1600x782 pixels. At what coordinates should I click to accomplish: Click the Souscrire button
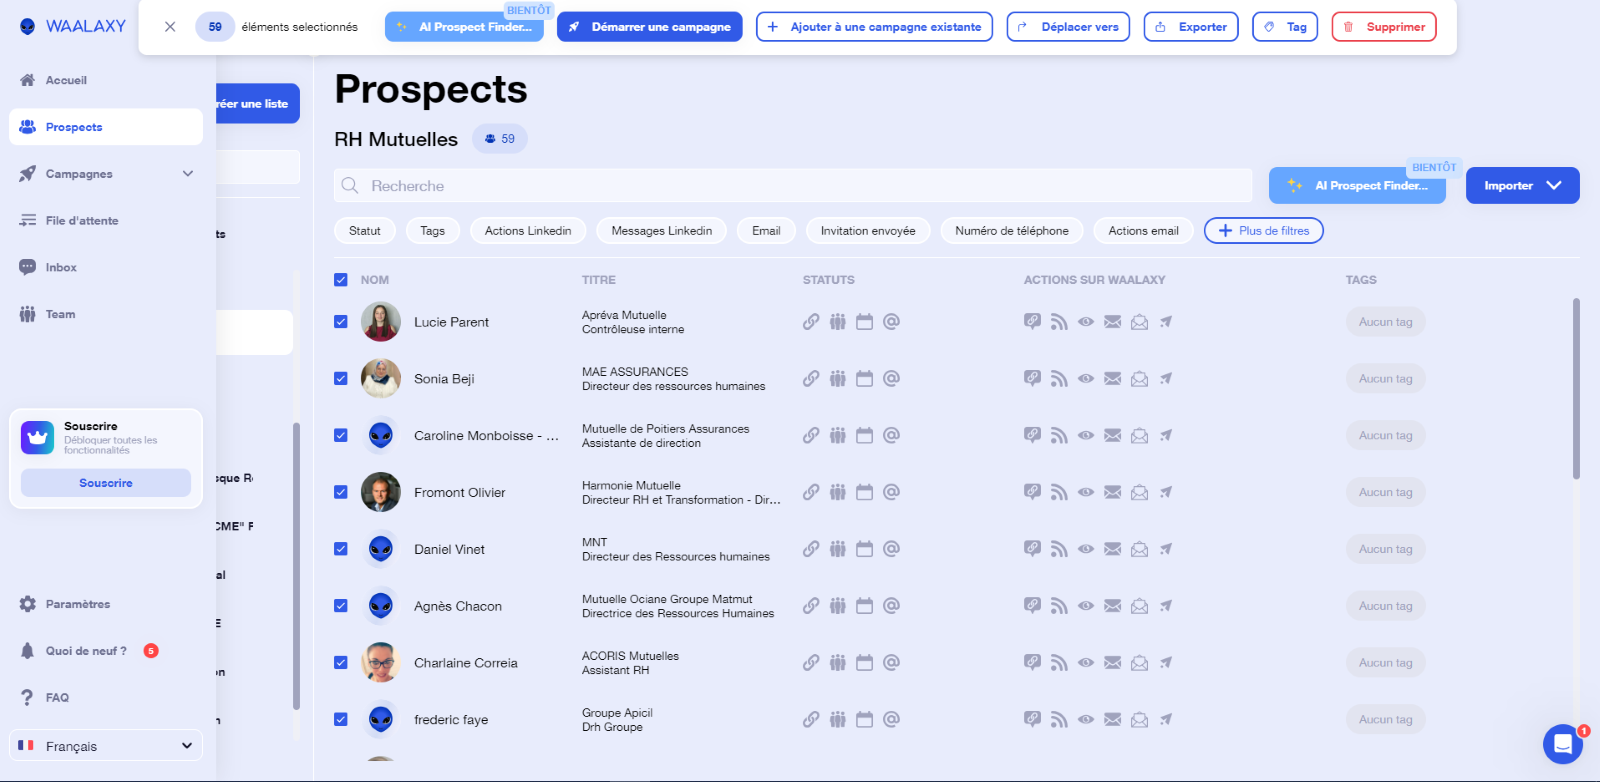coord(106,483)
